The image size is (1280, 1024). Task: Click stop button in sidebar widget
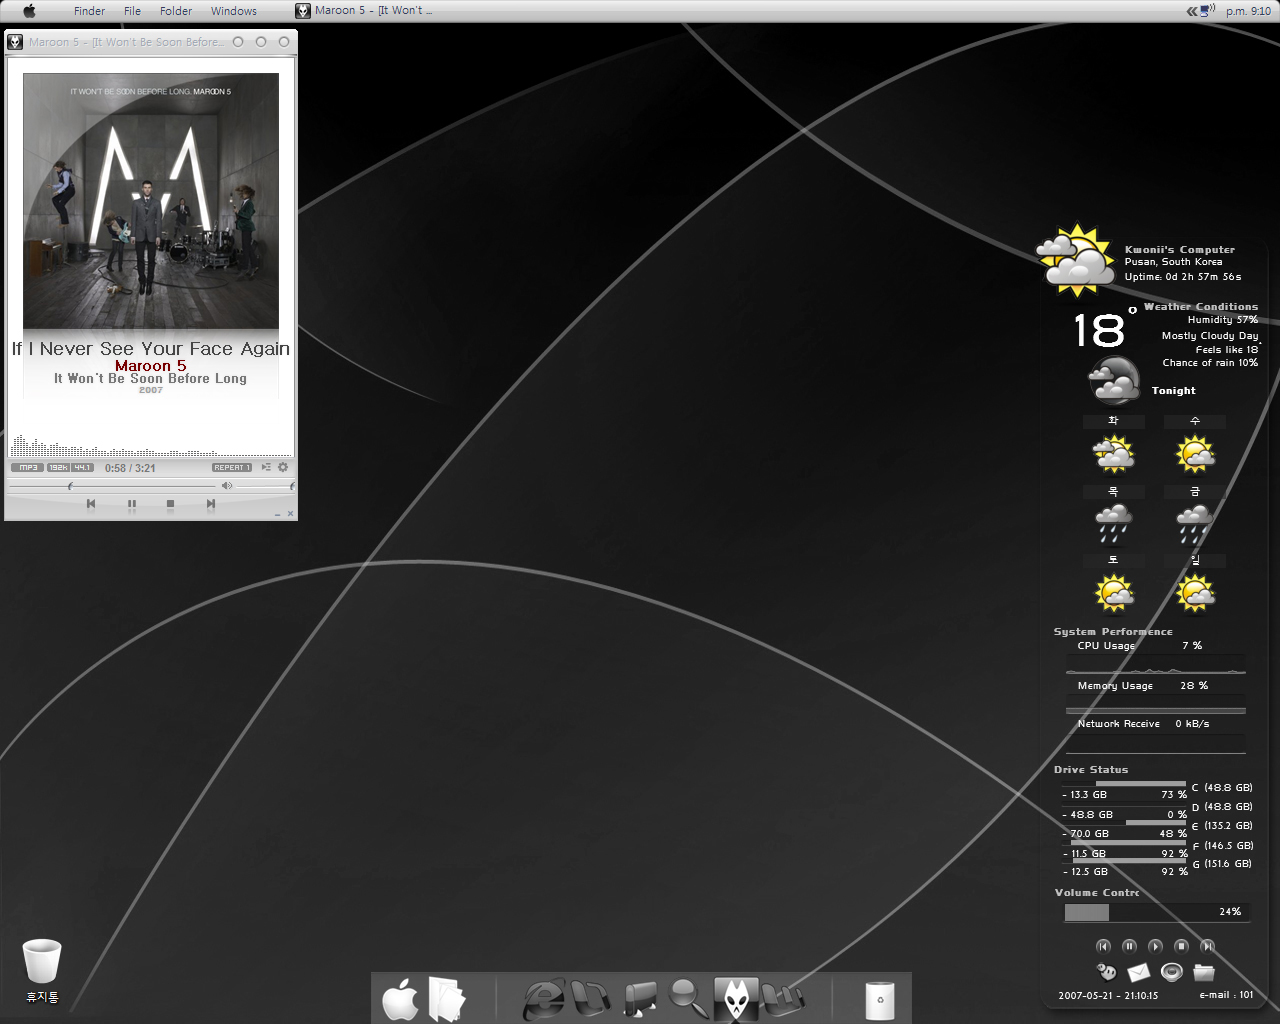click(x=1181, y=946)
